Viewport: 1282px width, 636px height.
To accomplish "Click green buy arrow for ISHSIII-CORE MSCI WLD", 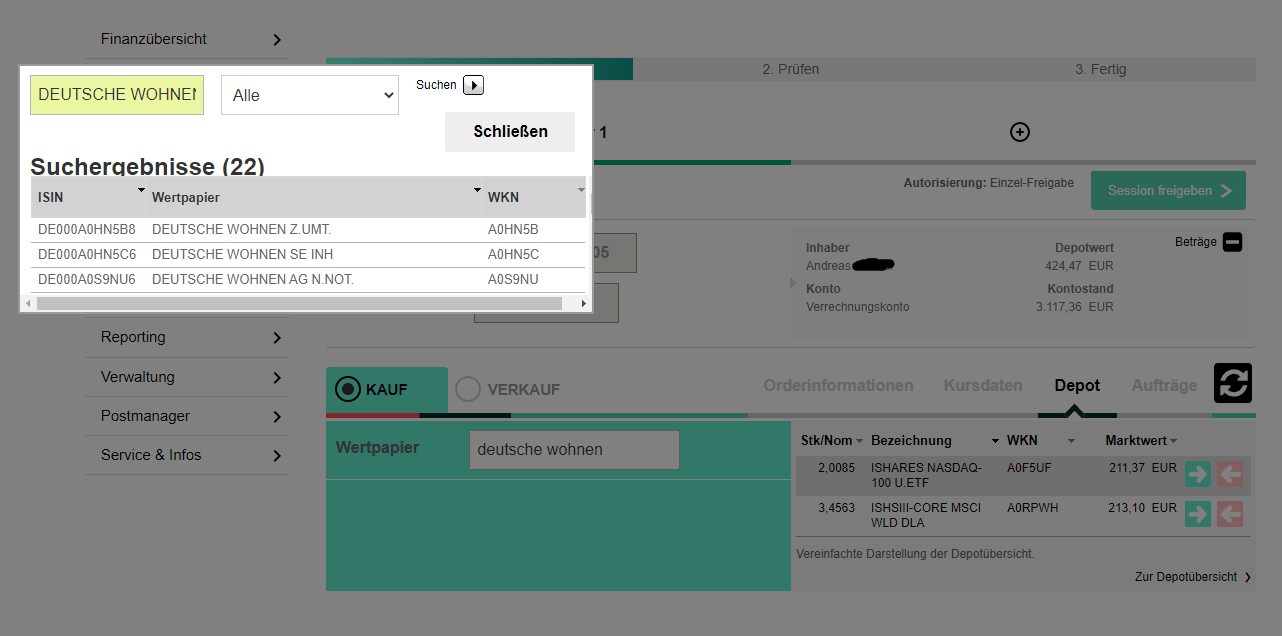I will pos(1197,514).
